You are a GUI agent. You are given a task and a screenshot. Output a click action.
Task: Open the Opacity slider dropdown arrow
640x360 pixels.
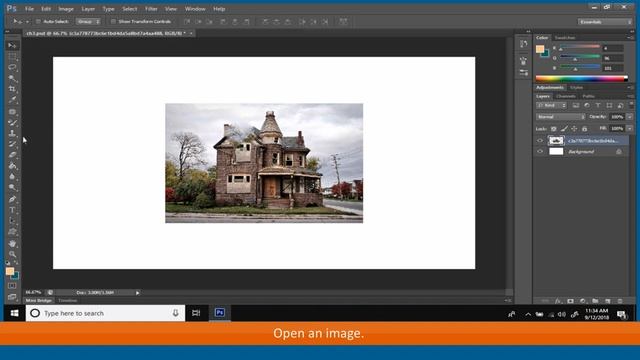(x=630, y=117)
